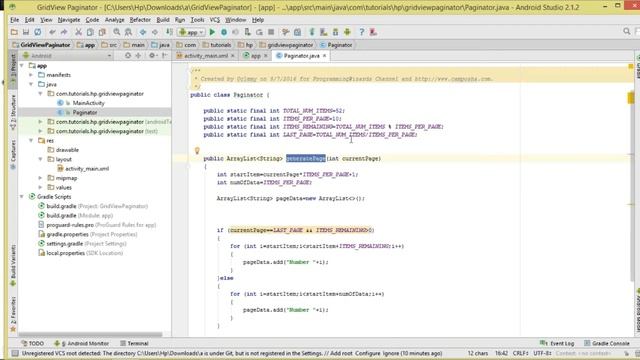Open the Analyze menu
The height and width of the screenshot is (360, 640).
(x=114, y=20)
